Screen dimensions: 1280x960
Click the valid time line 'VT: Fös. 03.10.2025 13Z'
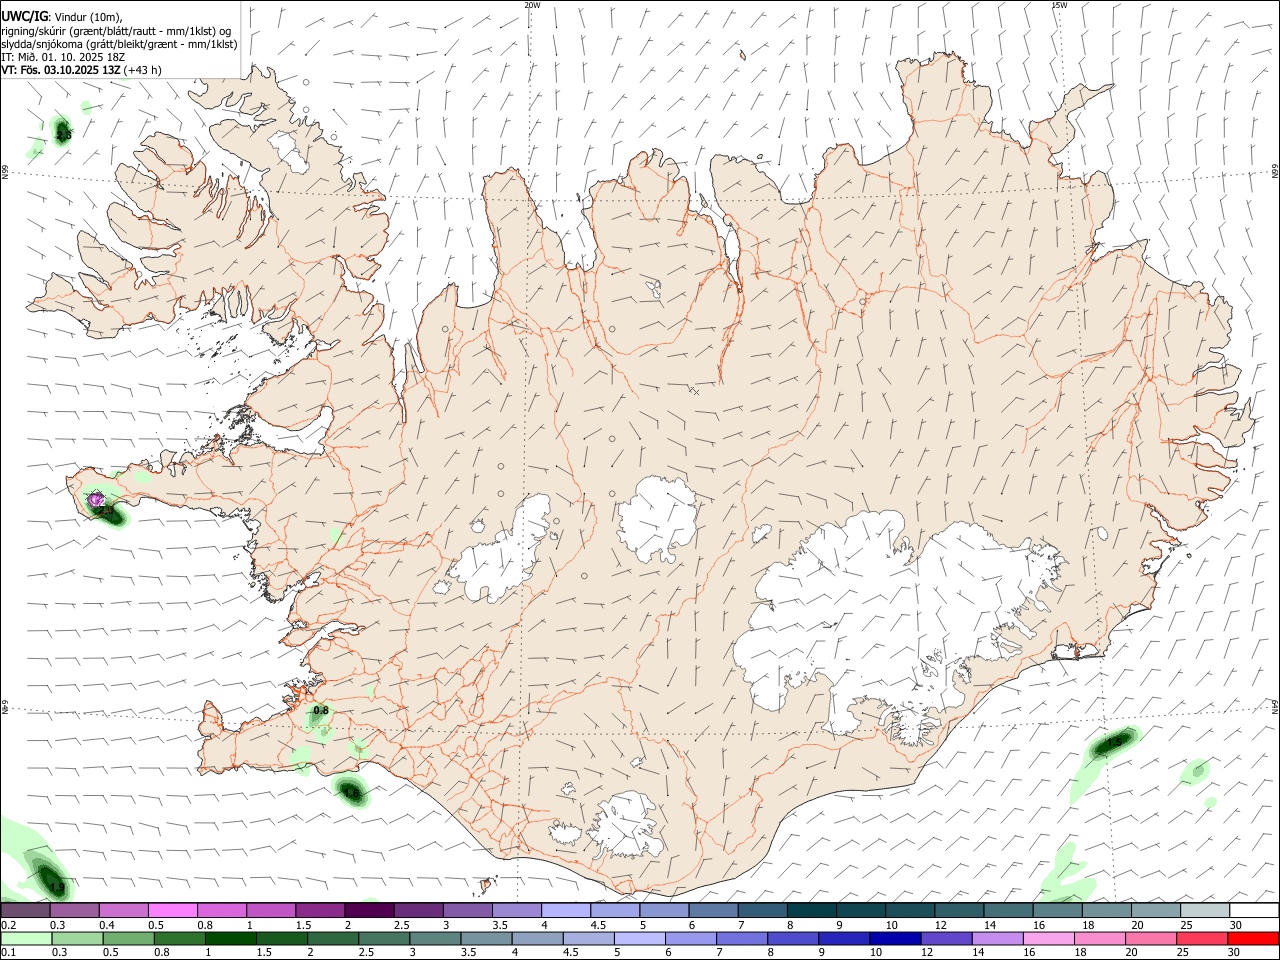[x=61, y=70]
